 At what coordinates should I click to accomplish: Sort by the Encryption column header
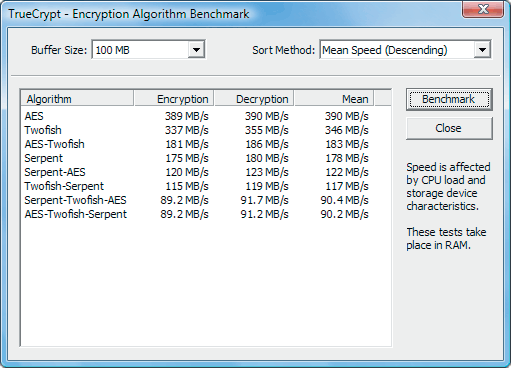[174, 99]
